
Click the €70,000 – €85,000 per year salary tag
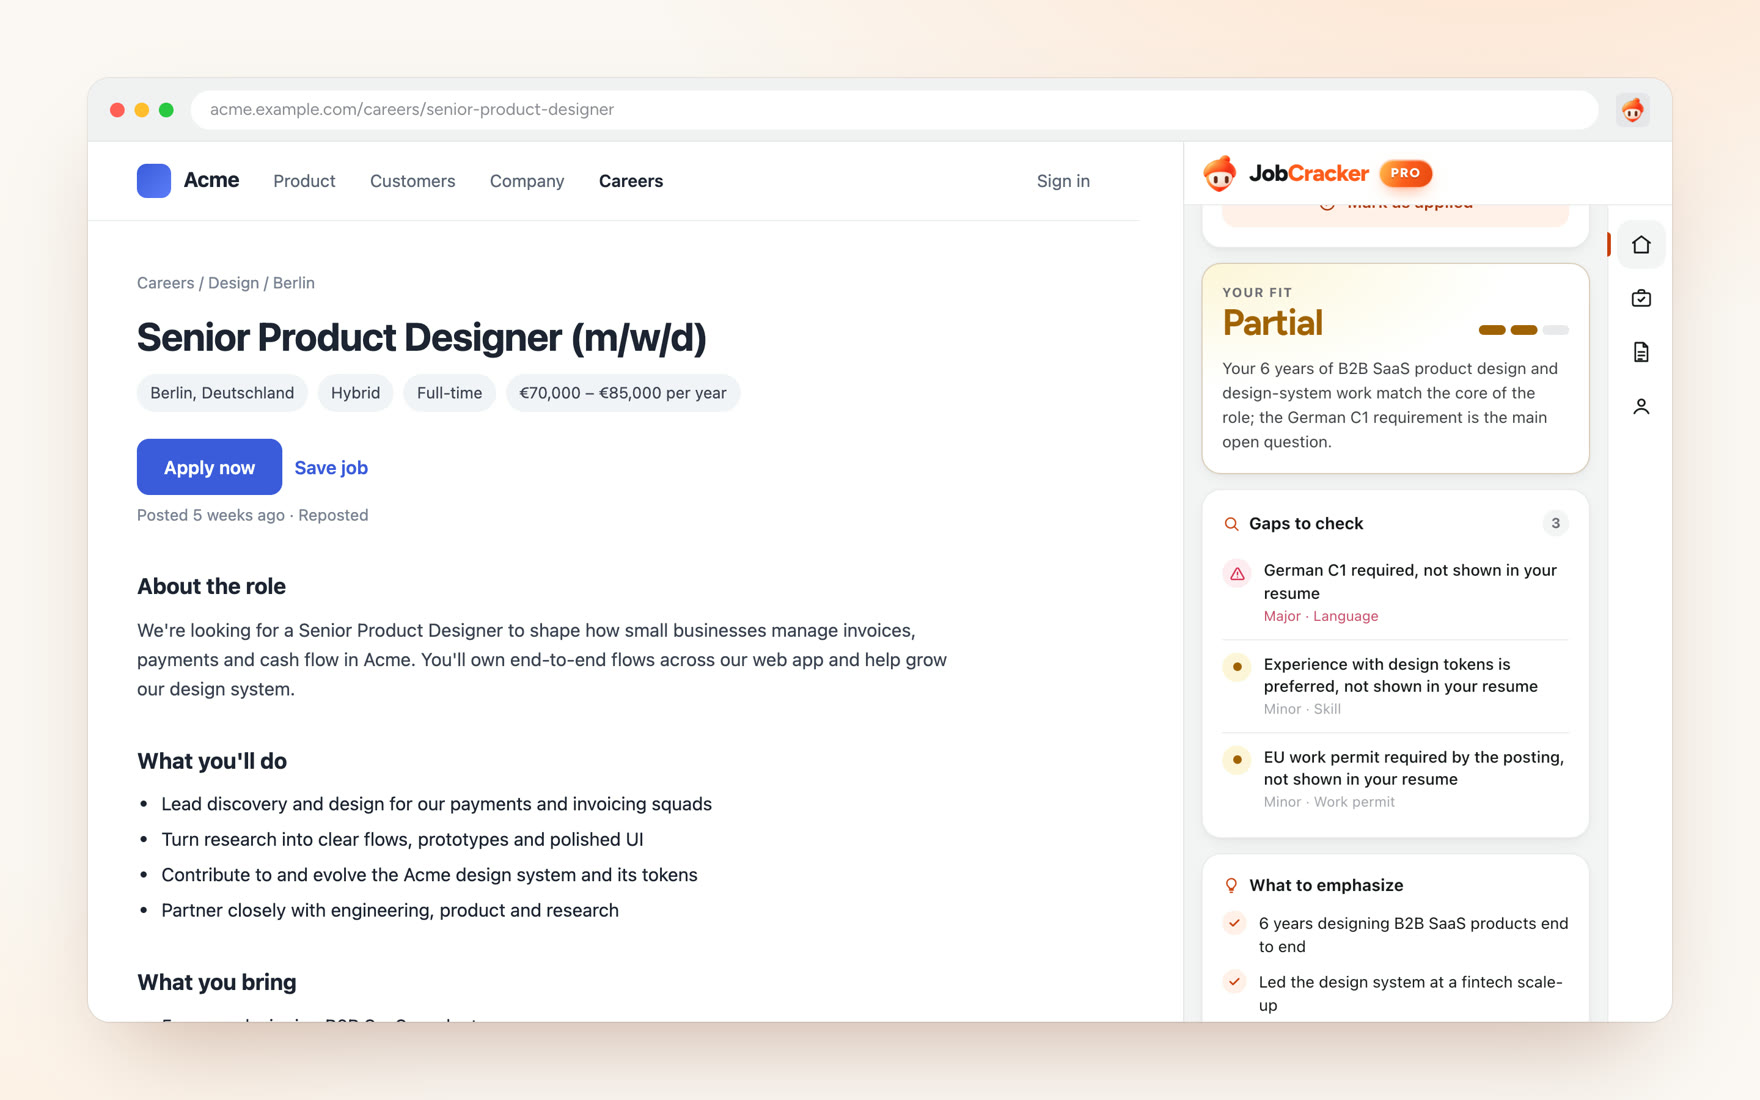coord(623,393)
